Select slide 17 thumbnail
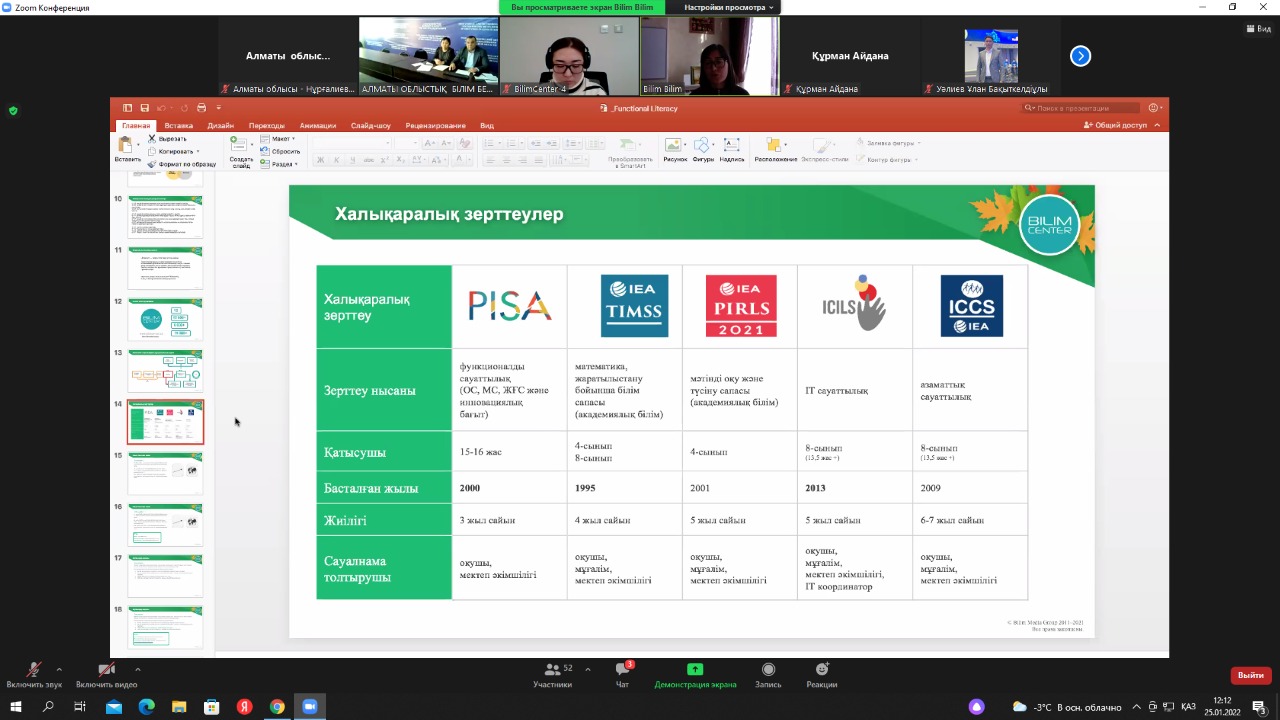1280x720 pixels. point(165,576)
